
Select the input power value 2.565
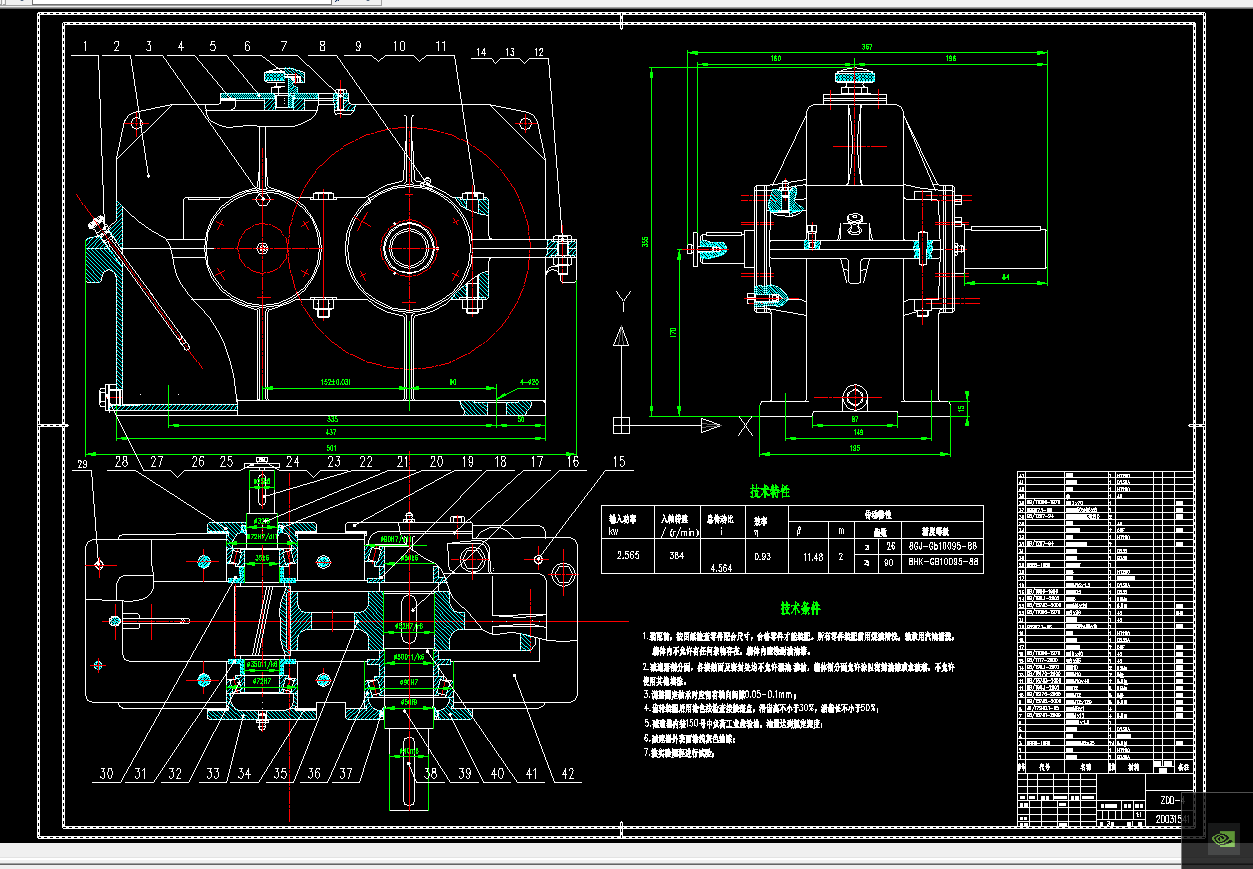click(628, 556)
